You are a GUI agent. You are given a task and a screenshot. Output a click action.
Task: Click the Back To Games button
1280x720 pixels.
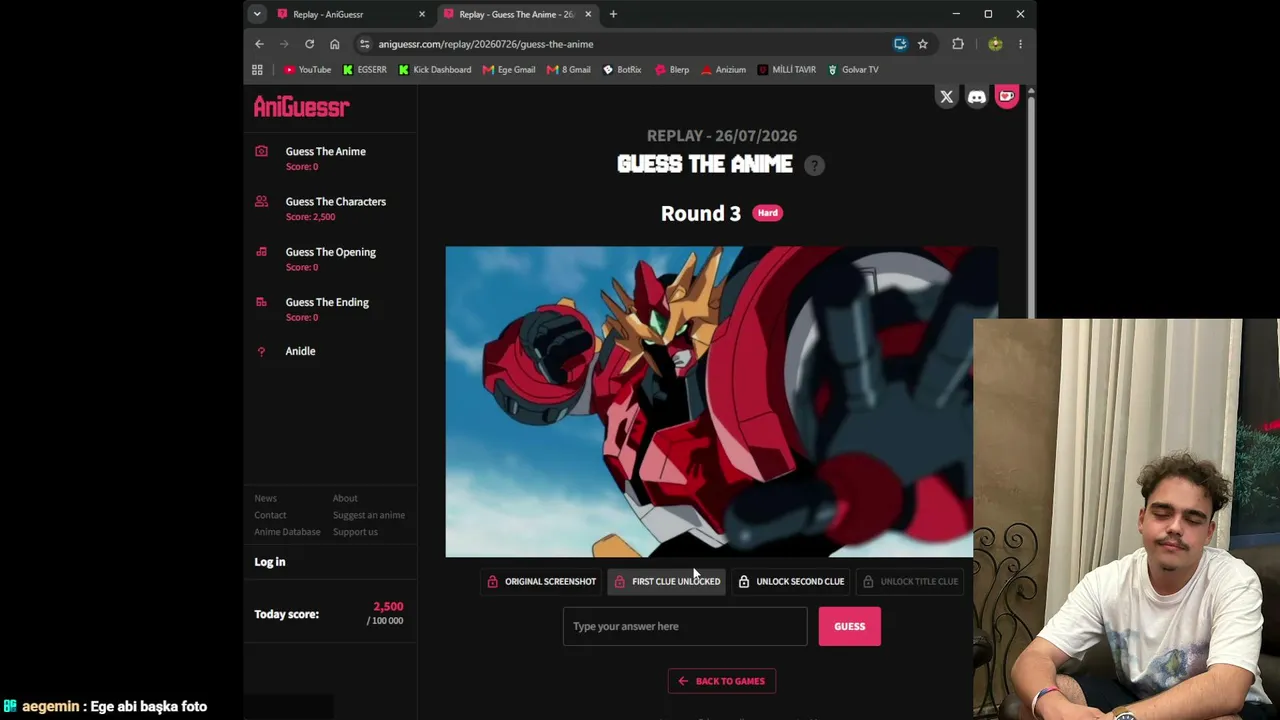tap(722, 681)
